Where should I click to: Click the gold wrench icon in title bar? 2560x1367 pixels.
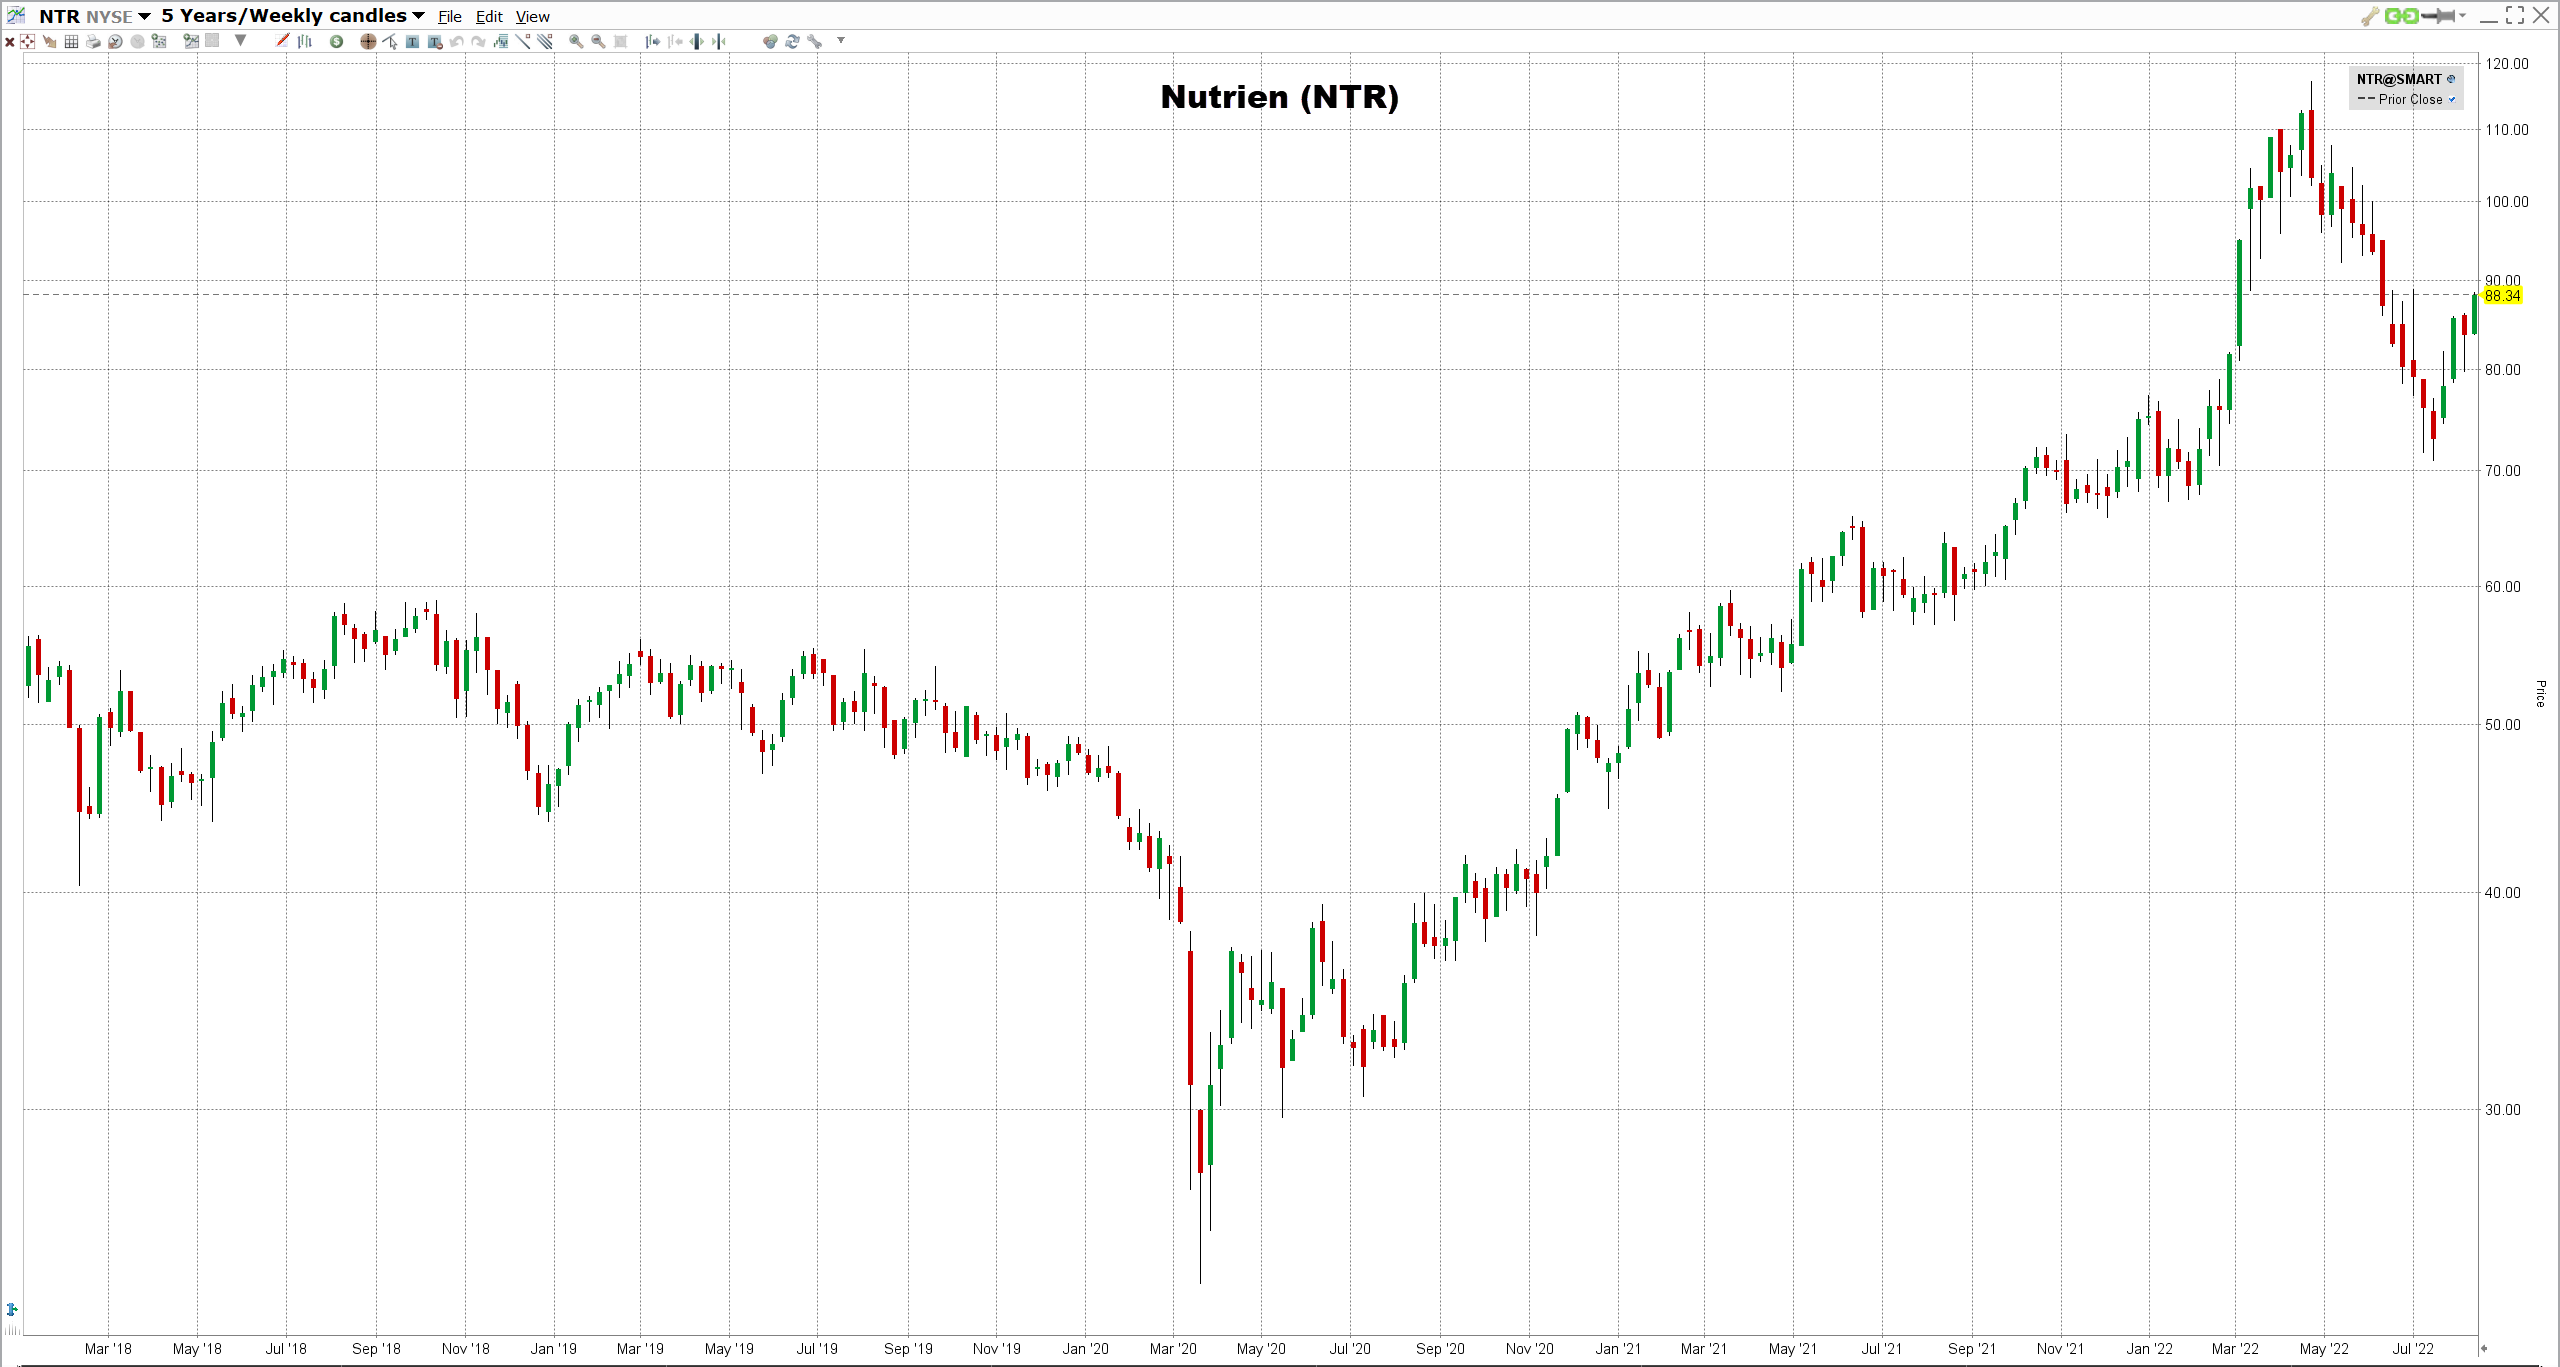click(x=2370, y=16)
